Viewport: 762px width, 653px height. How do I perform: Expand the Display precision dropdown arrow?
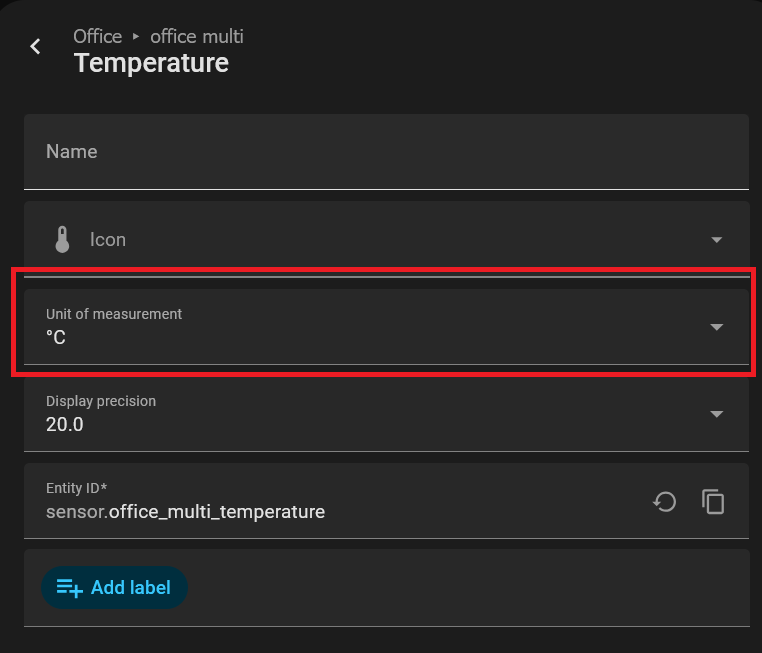coord(716,414)
